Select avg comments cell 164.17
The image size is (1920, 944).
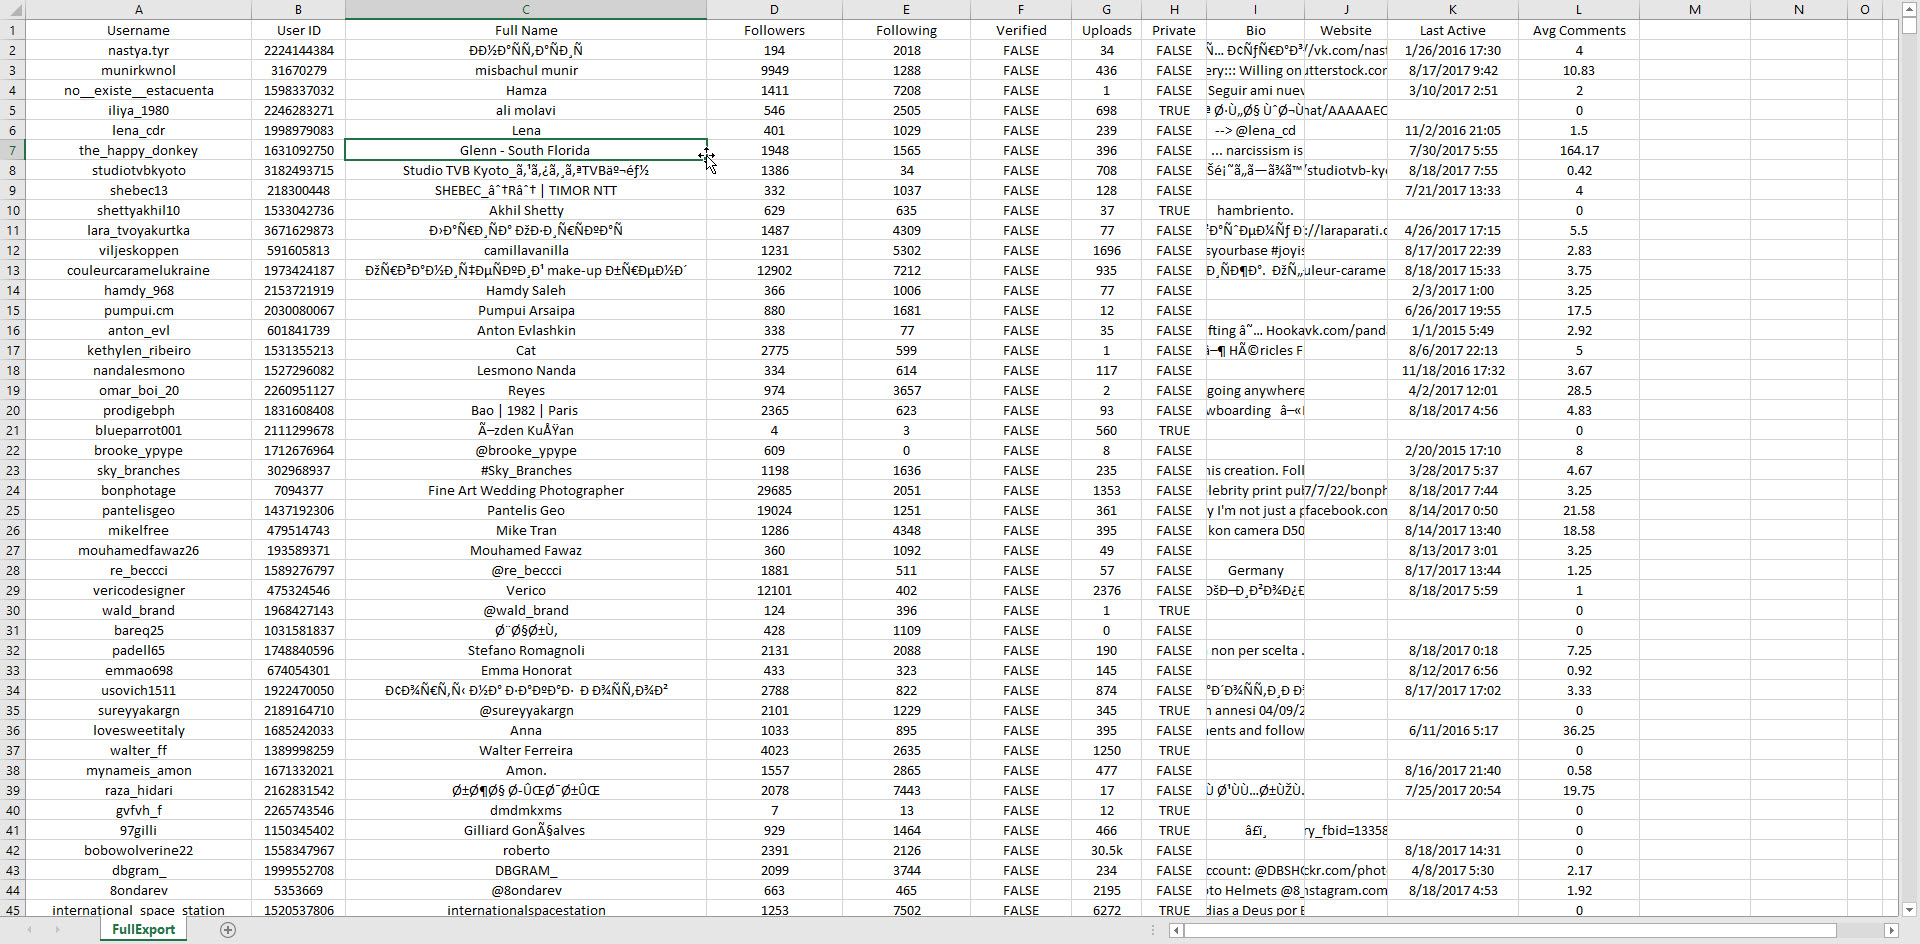[x=1578, y=150]
